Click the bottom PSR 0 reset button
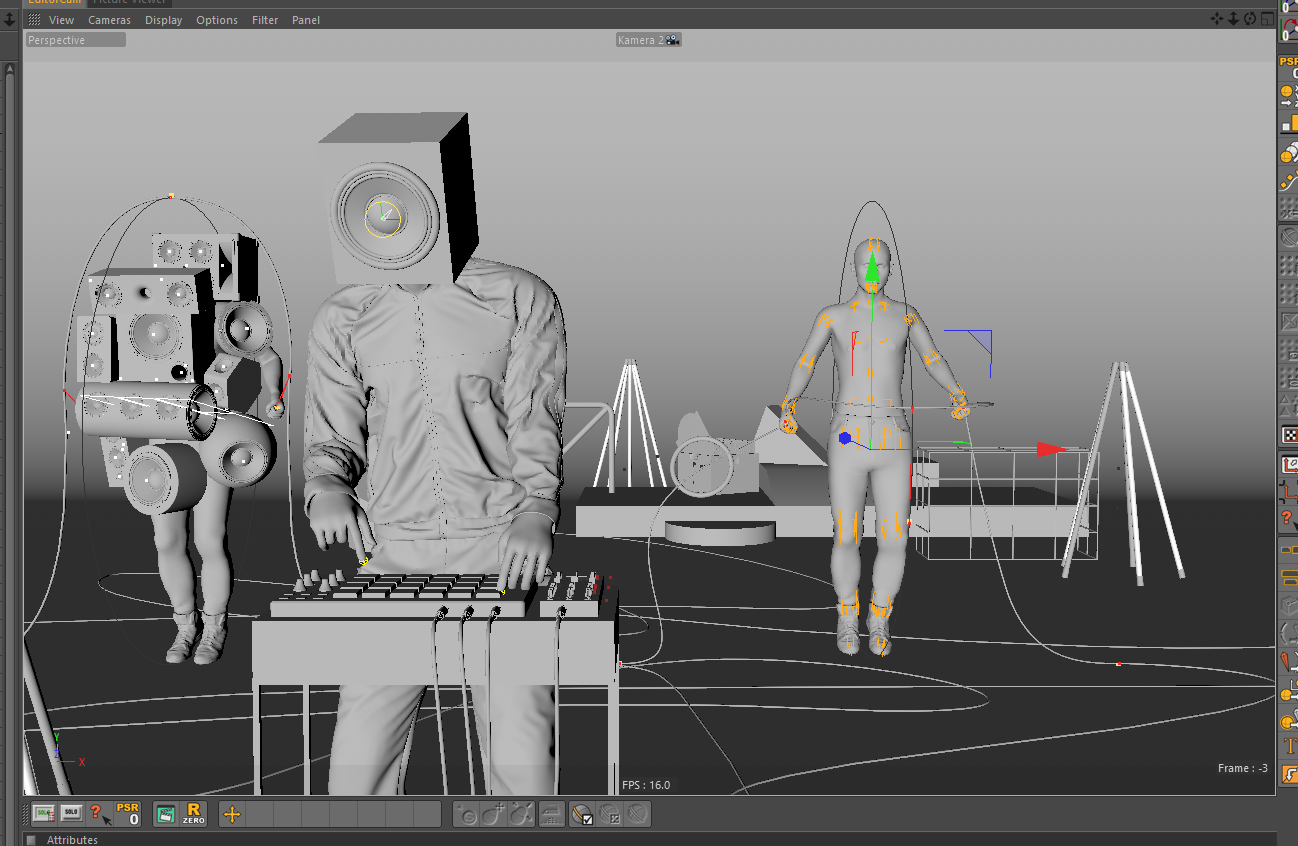1298x846 pixels. point(129,813)
